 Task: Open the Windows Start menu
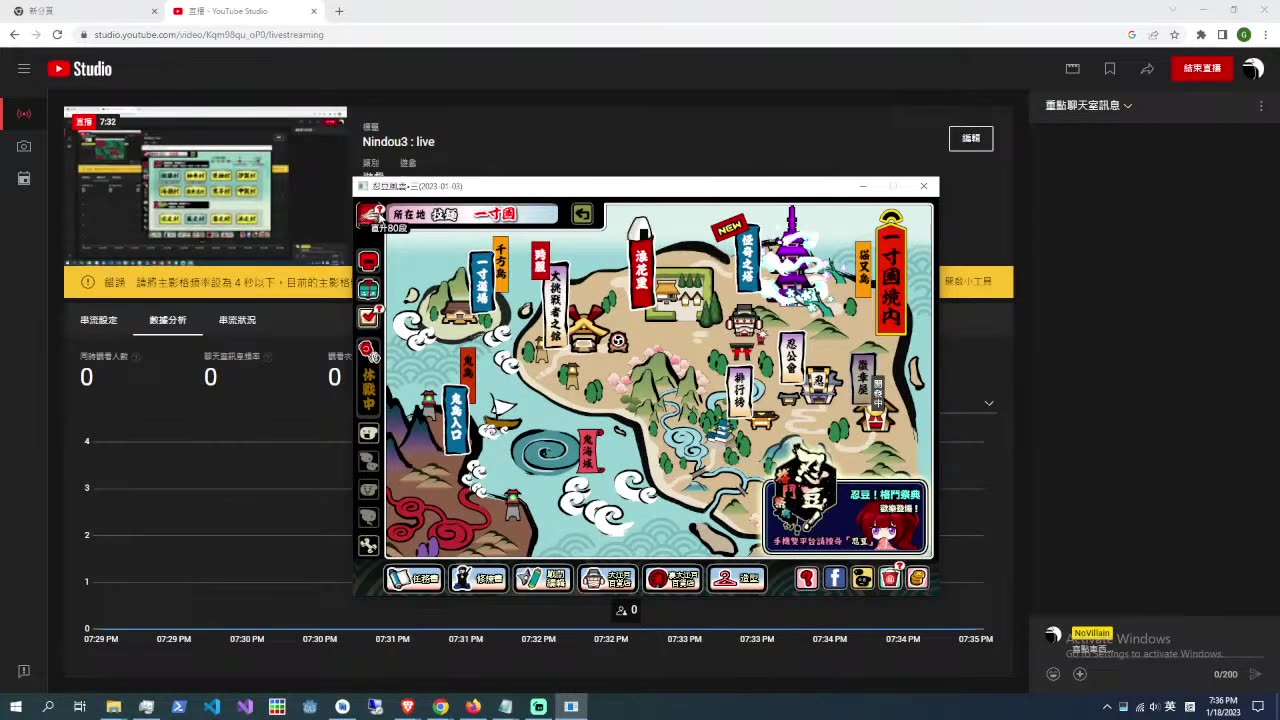(16, 706)
